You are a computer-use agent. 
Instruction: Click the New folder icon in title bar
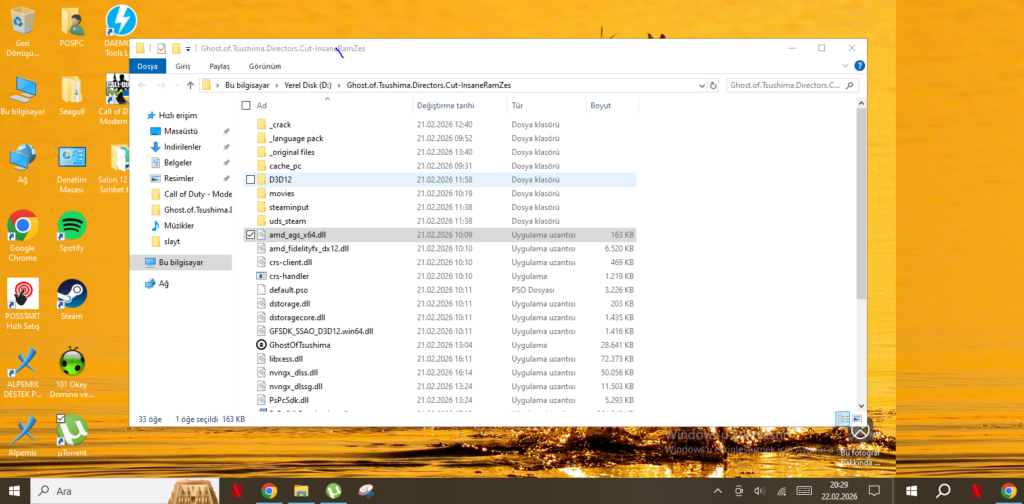click(x=176, y=48)
